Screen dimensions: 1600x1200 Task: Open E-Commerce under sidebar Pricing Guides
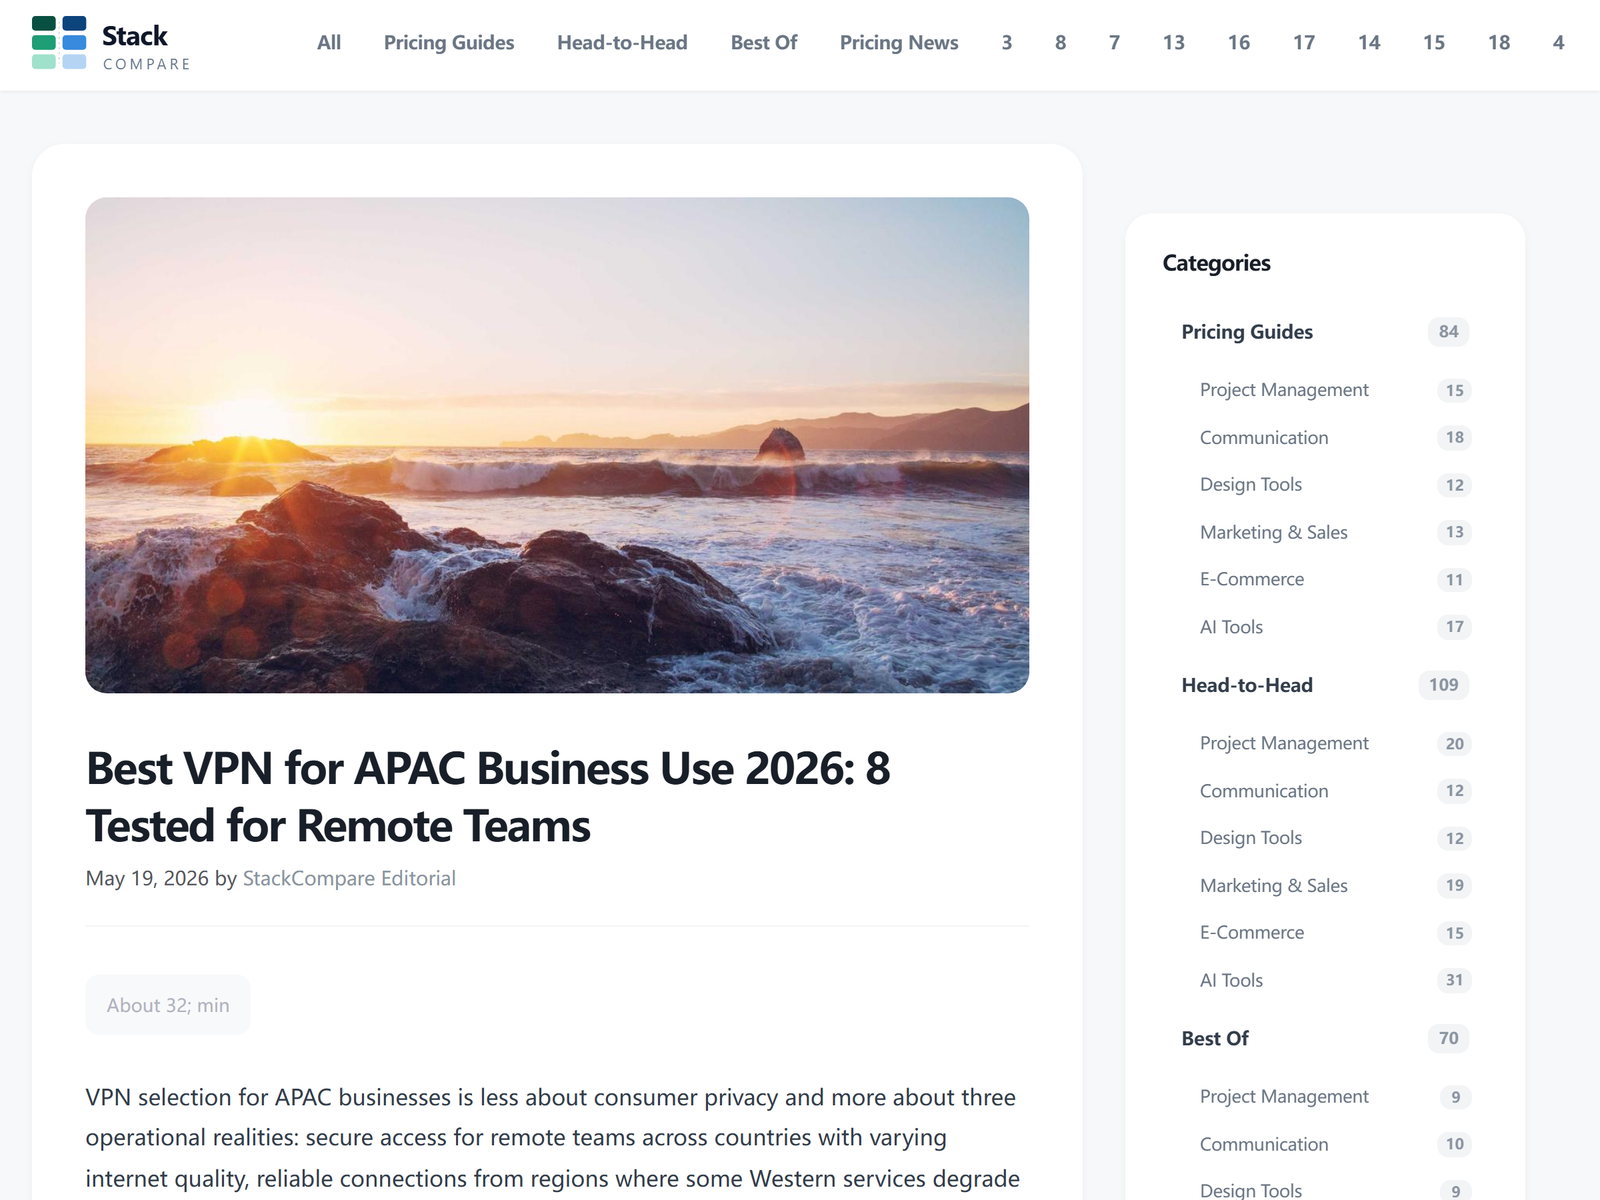(1252, 580)
